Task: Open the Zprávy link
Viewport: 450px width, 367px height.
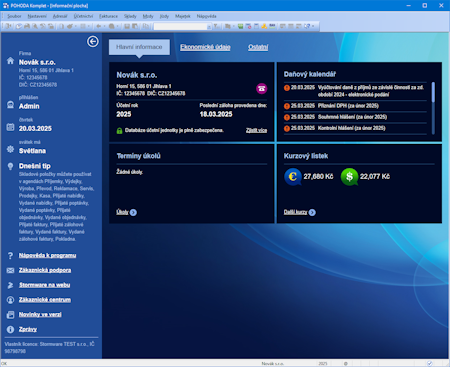Action: [x=28, y=329]
